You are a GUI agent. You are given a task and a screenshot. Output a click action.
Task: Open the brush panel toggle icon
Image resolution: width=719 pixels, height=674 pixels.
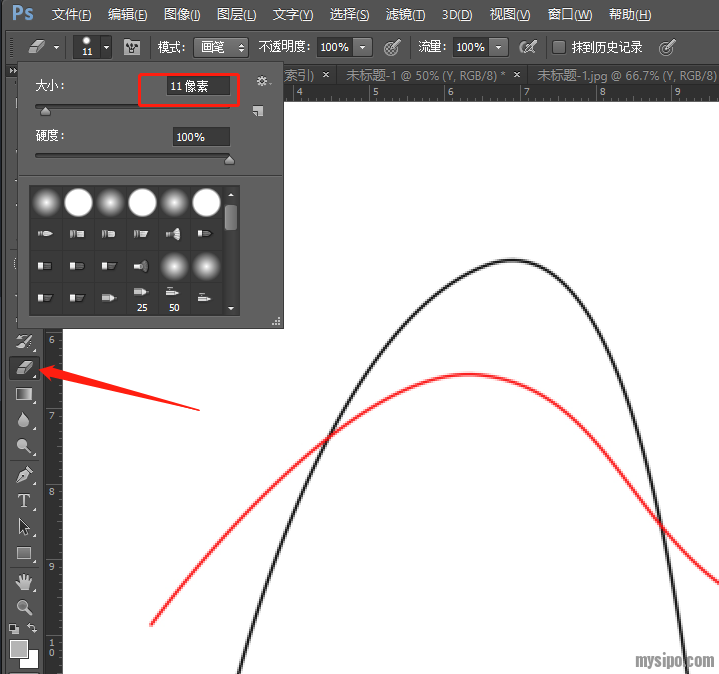coord(131,47)
